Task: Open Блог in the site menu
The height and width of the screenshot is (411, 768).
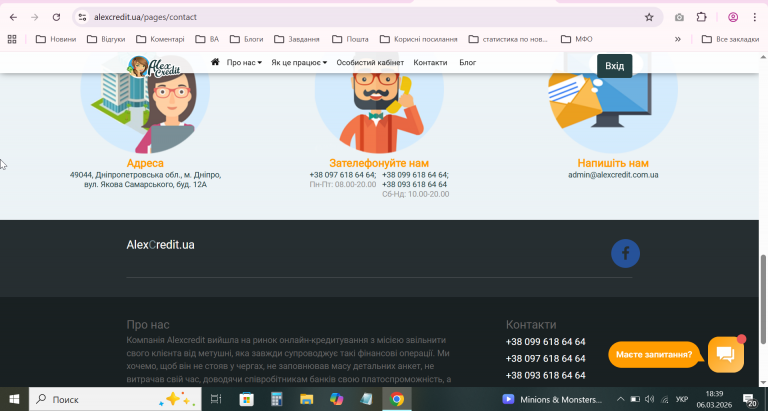Action: (x=467, y=63)
